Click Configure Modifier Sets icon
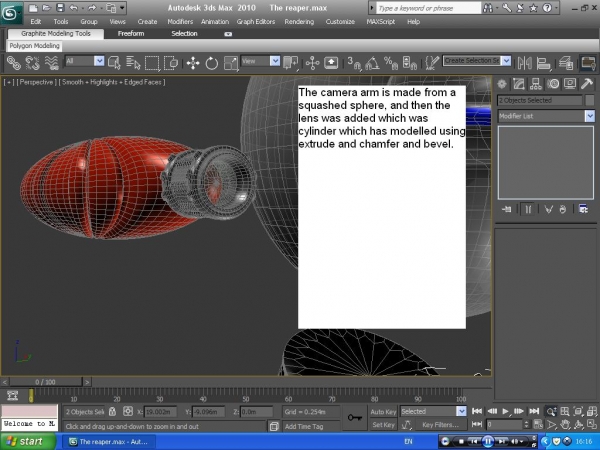 (x=583, y=209)
